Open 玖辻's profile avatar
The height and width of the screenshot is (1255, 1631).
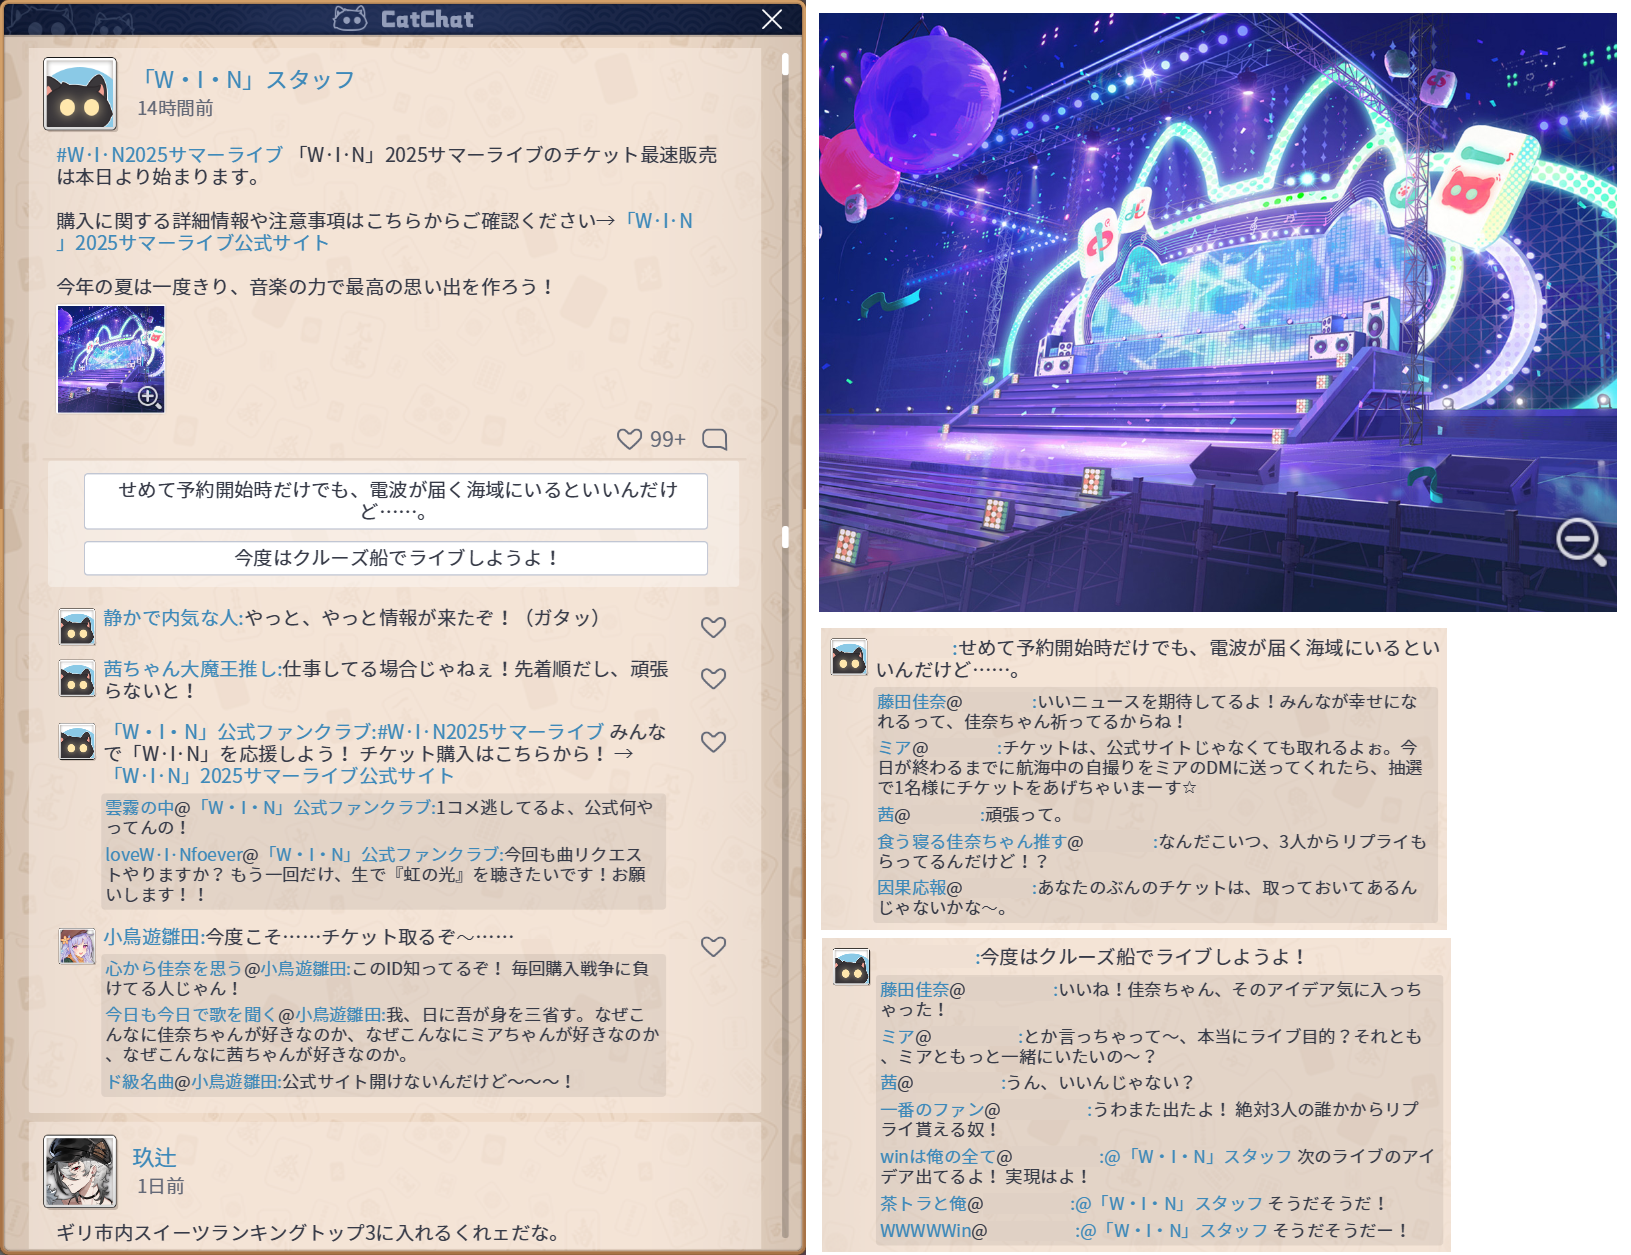pos(80,1171)
